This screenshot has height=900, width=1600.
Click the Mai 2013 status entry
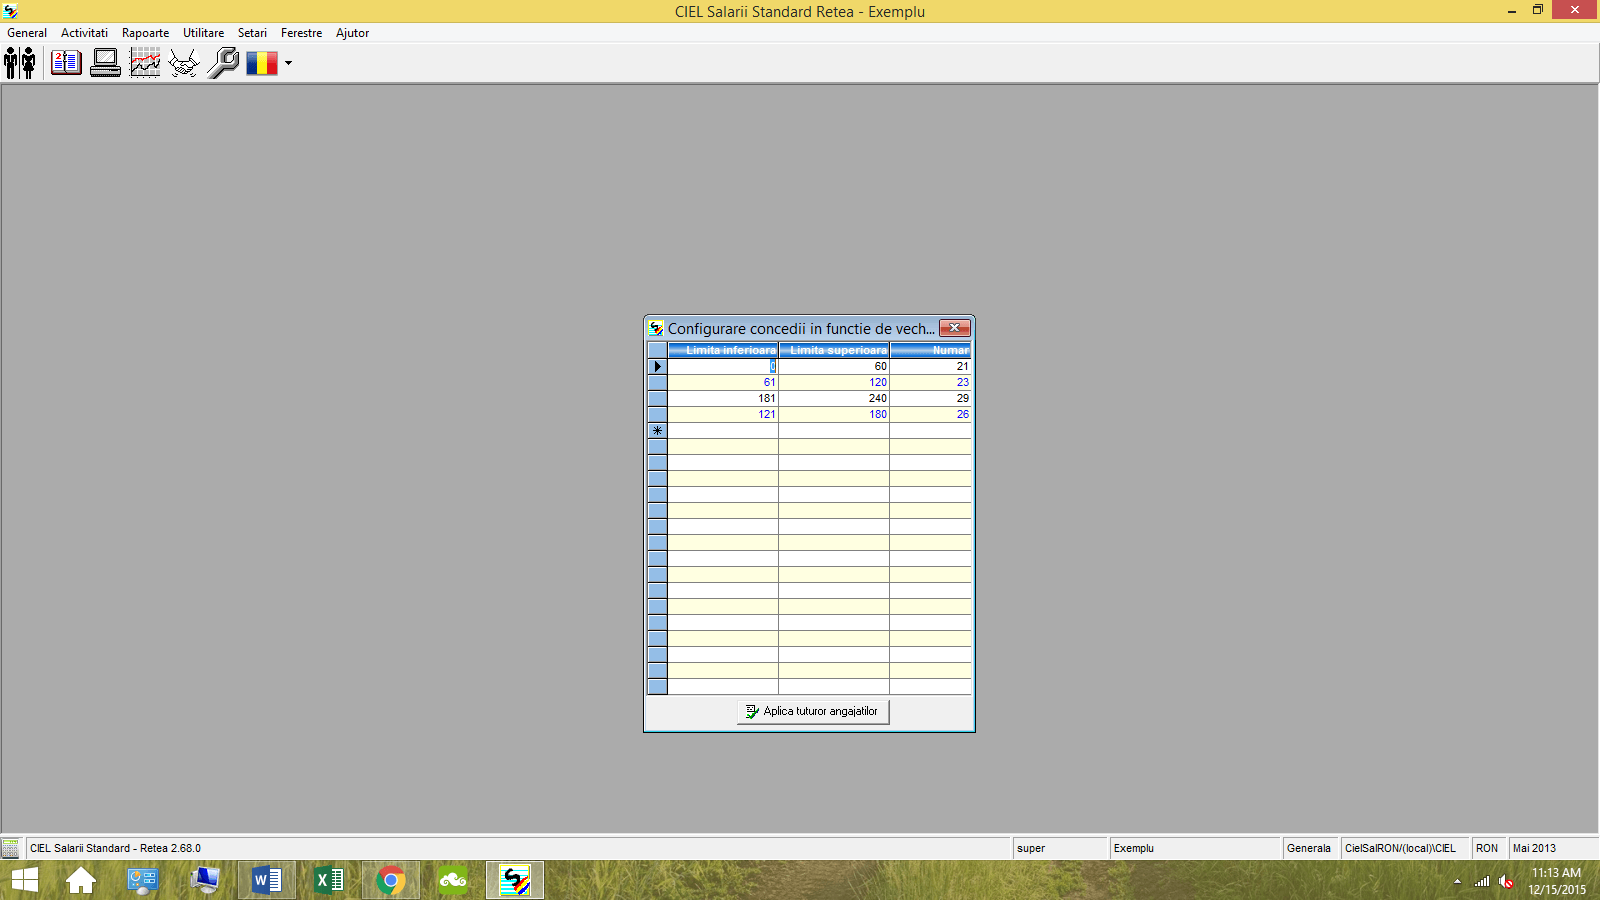click(1552, 848)
